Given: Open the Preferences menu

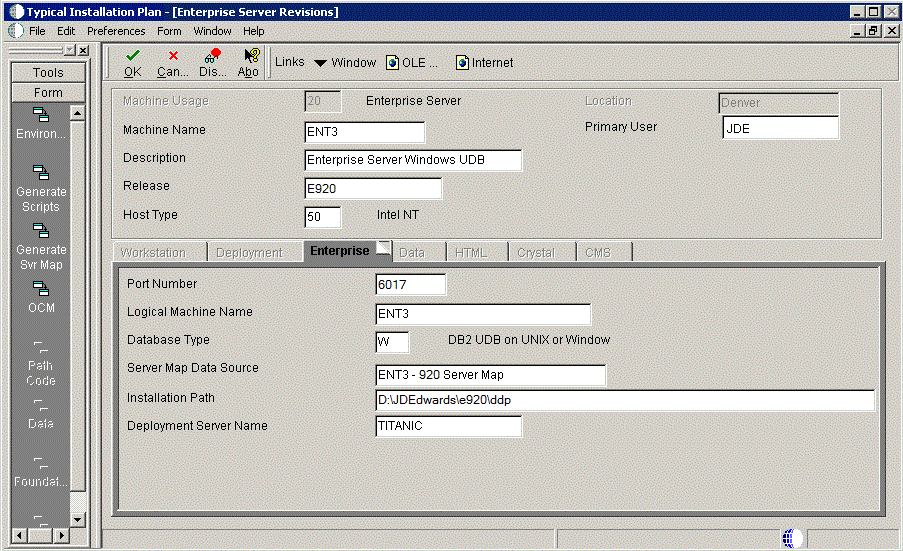Looking at the screenshot, I should [x=116, y=31].
